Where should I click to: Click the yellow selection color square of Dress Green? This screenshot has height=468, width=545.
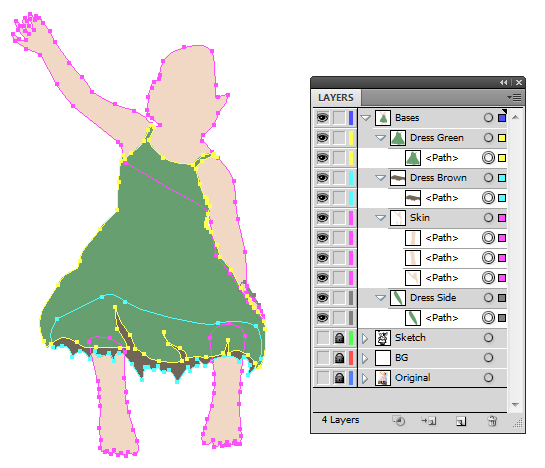point(502,138)
